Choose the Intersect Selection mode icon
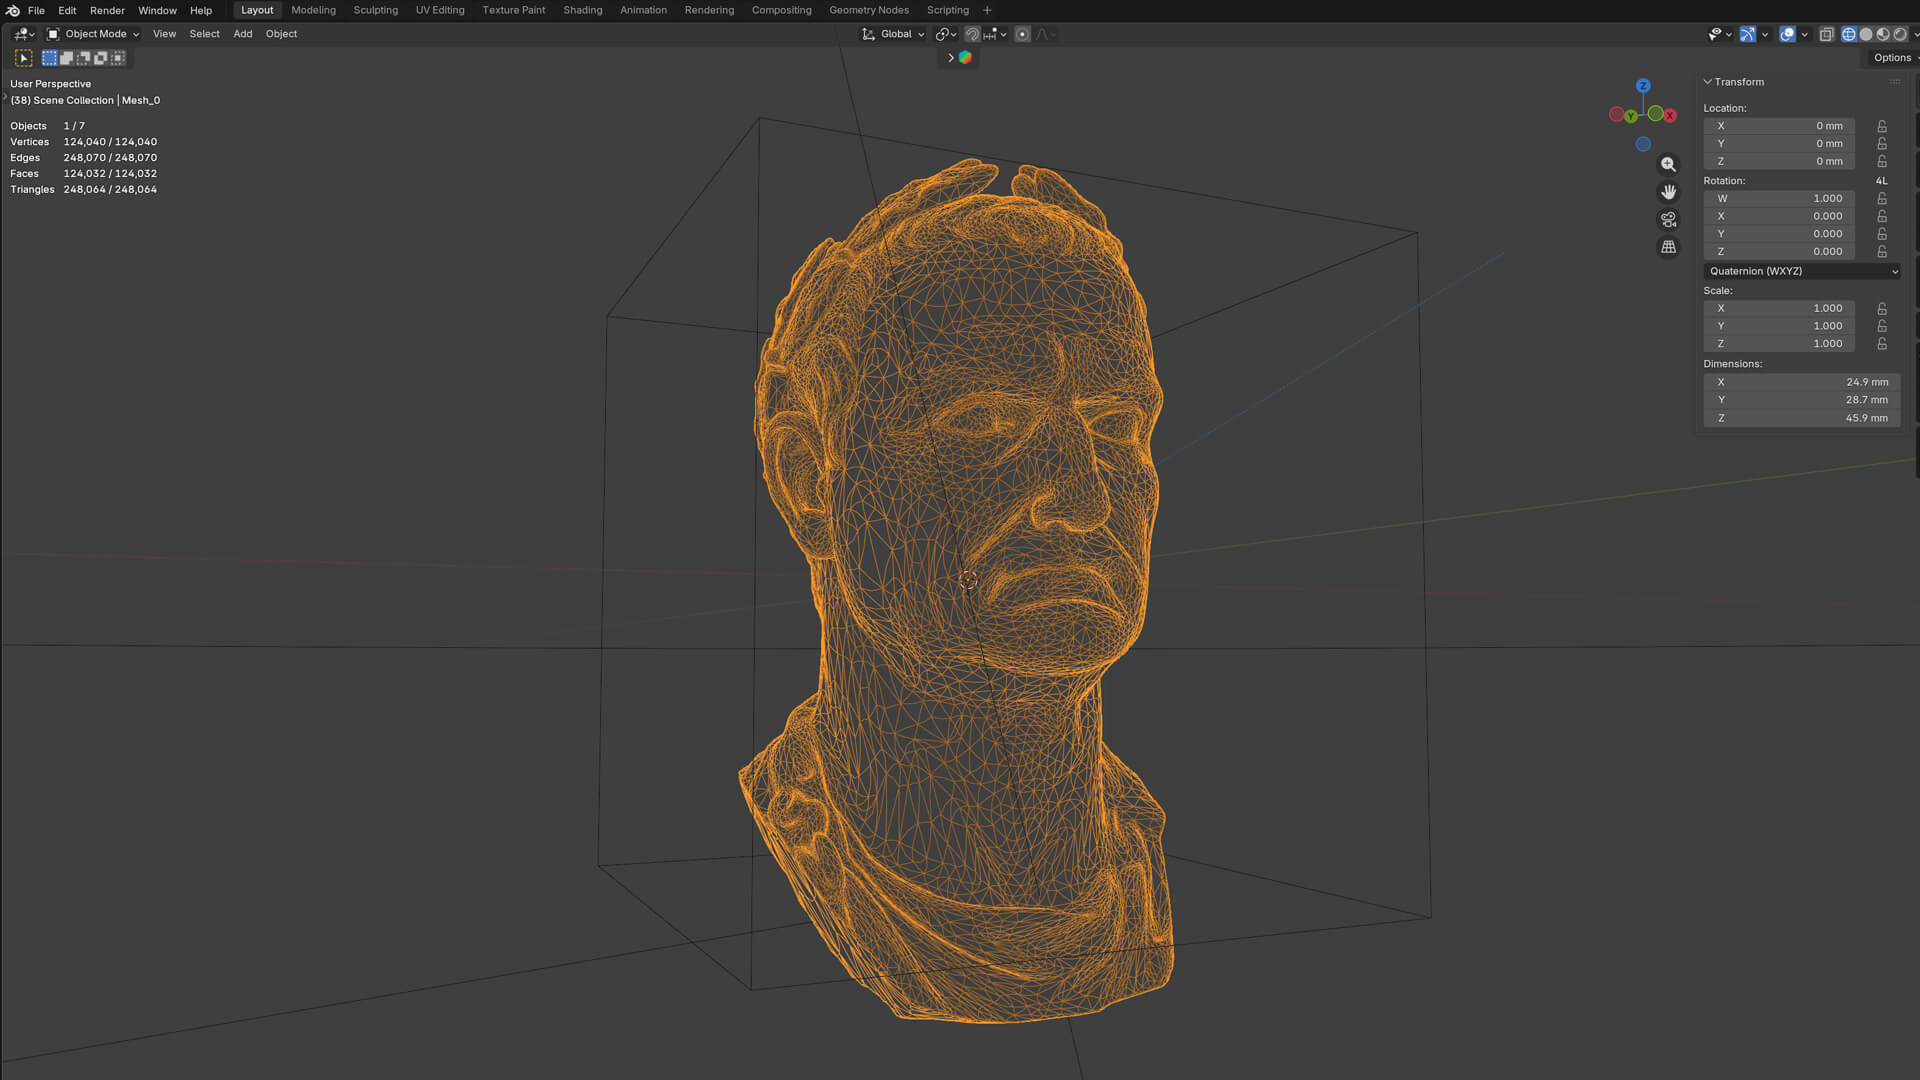The image size is (1920, 1080). coord(117,58)
